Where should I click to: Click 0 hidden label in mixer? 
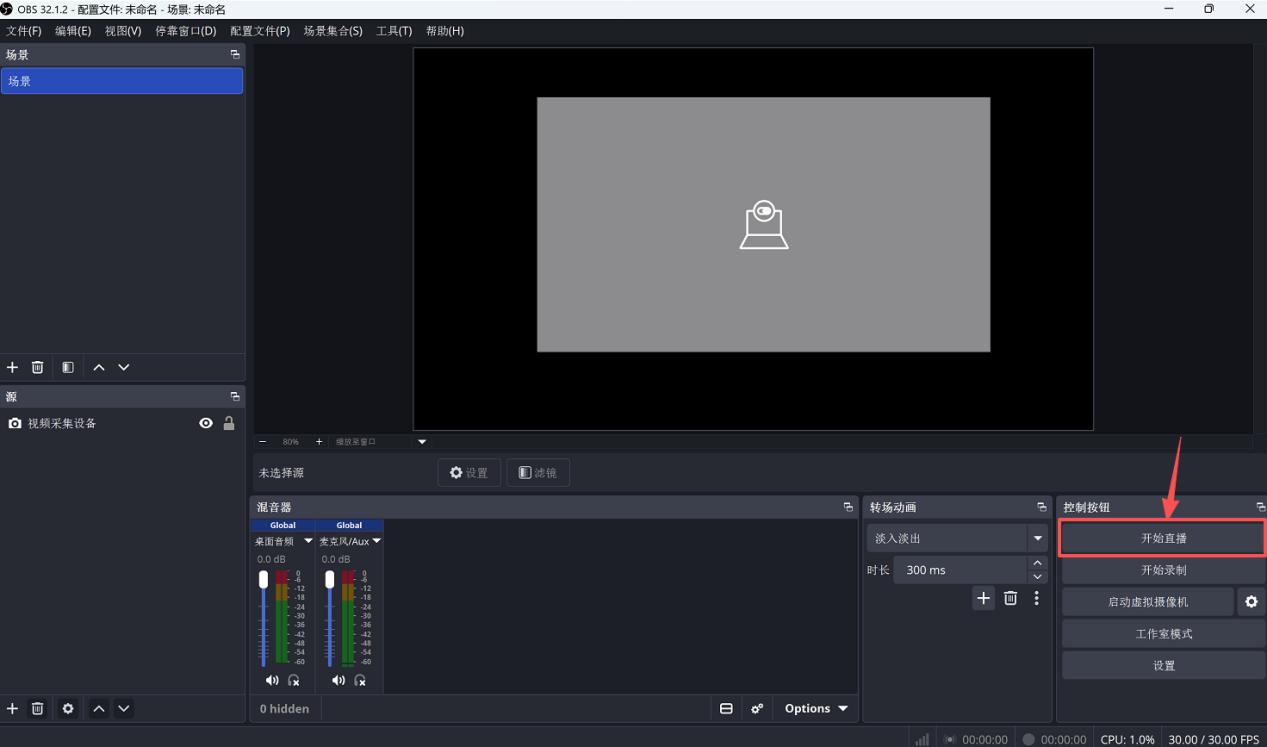point(284,708)
